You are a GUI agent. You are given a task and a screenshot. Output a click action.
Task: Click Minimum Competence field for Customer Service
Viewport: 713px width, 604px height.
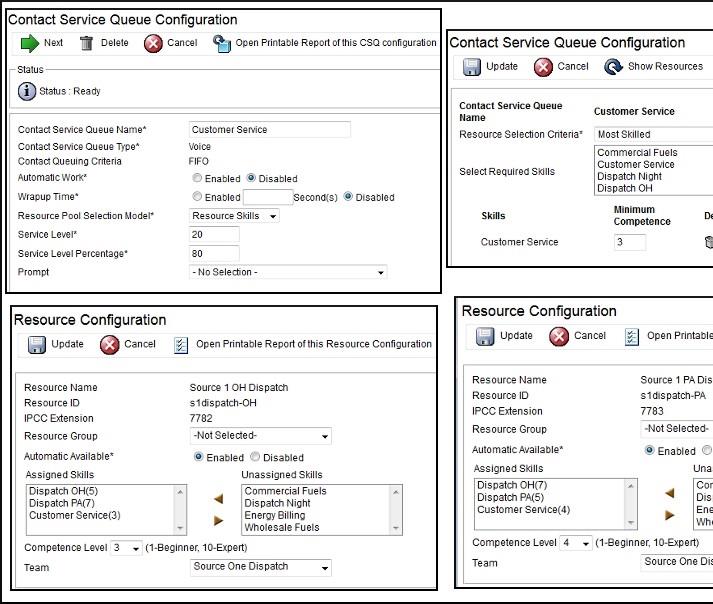click(630, 242)
